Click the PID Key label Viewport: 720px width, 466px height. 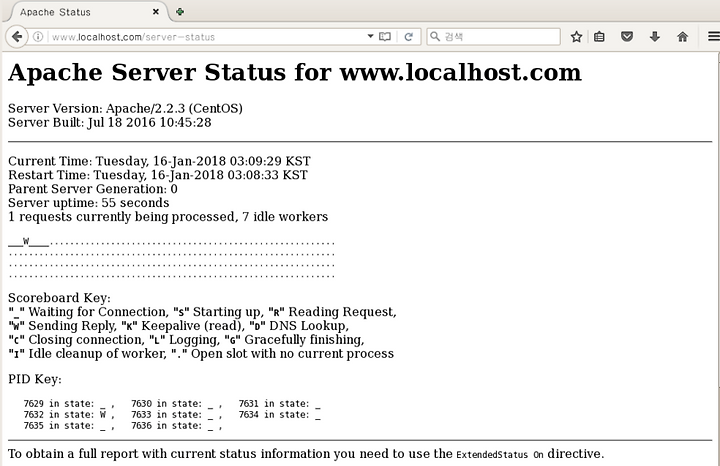pyautogui.click(x=35, y=379)
